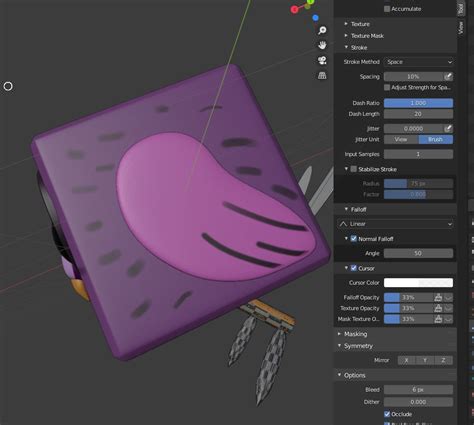Image resolution: width=474 pixels, height=425 pixels.
Task: Toggle pen pressure icon beside Jitter
Action: (448, 128)
